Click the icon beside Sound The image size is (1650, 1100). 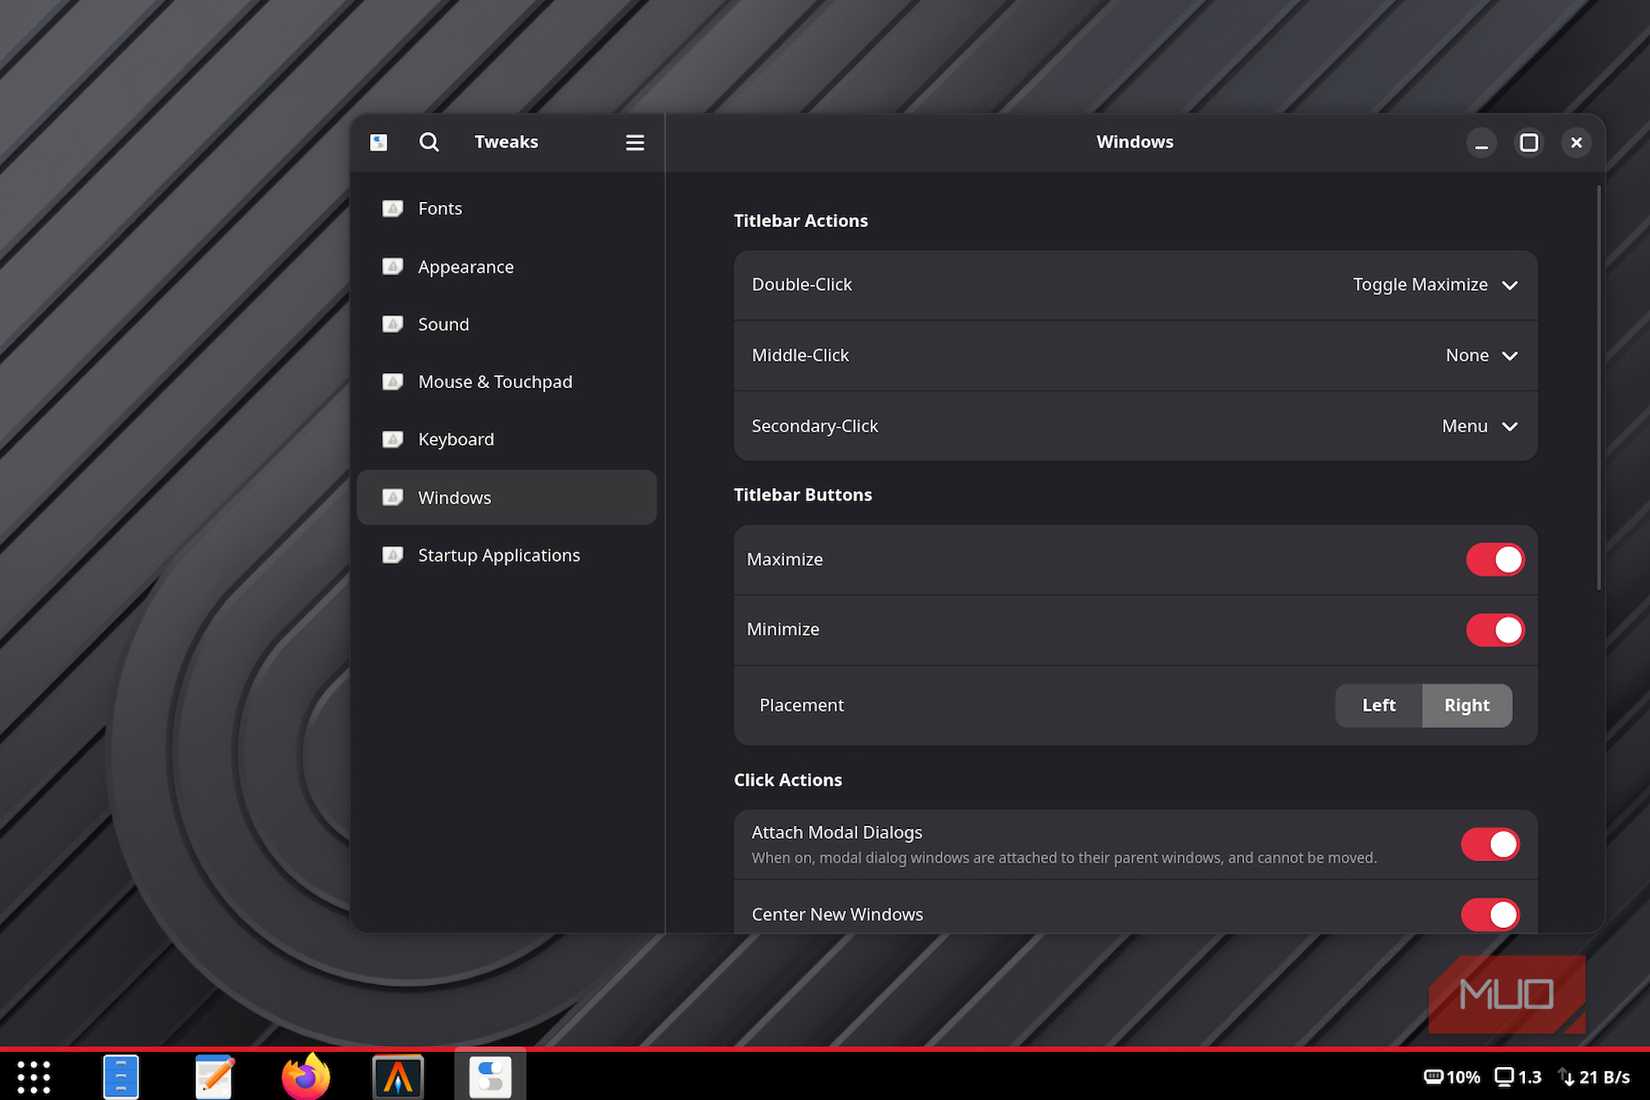click(x=393, y=324)
